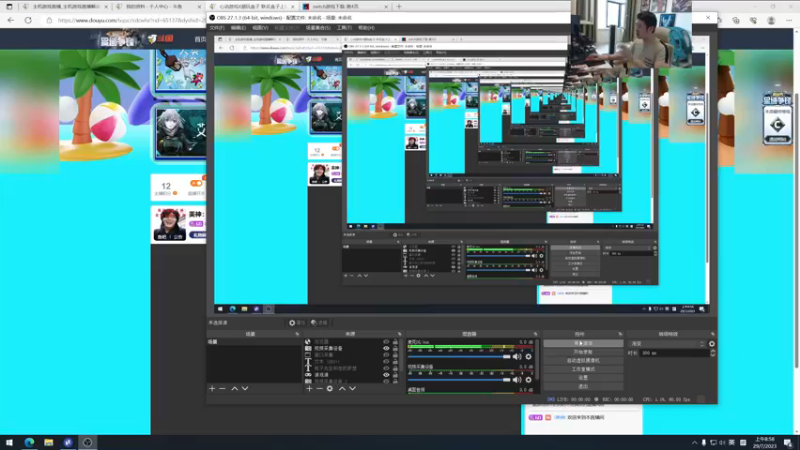800x450 pixels.
Task: Click 麦克风/Aux volume slider
Action: (459, 357)
